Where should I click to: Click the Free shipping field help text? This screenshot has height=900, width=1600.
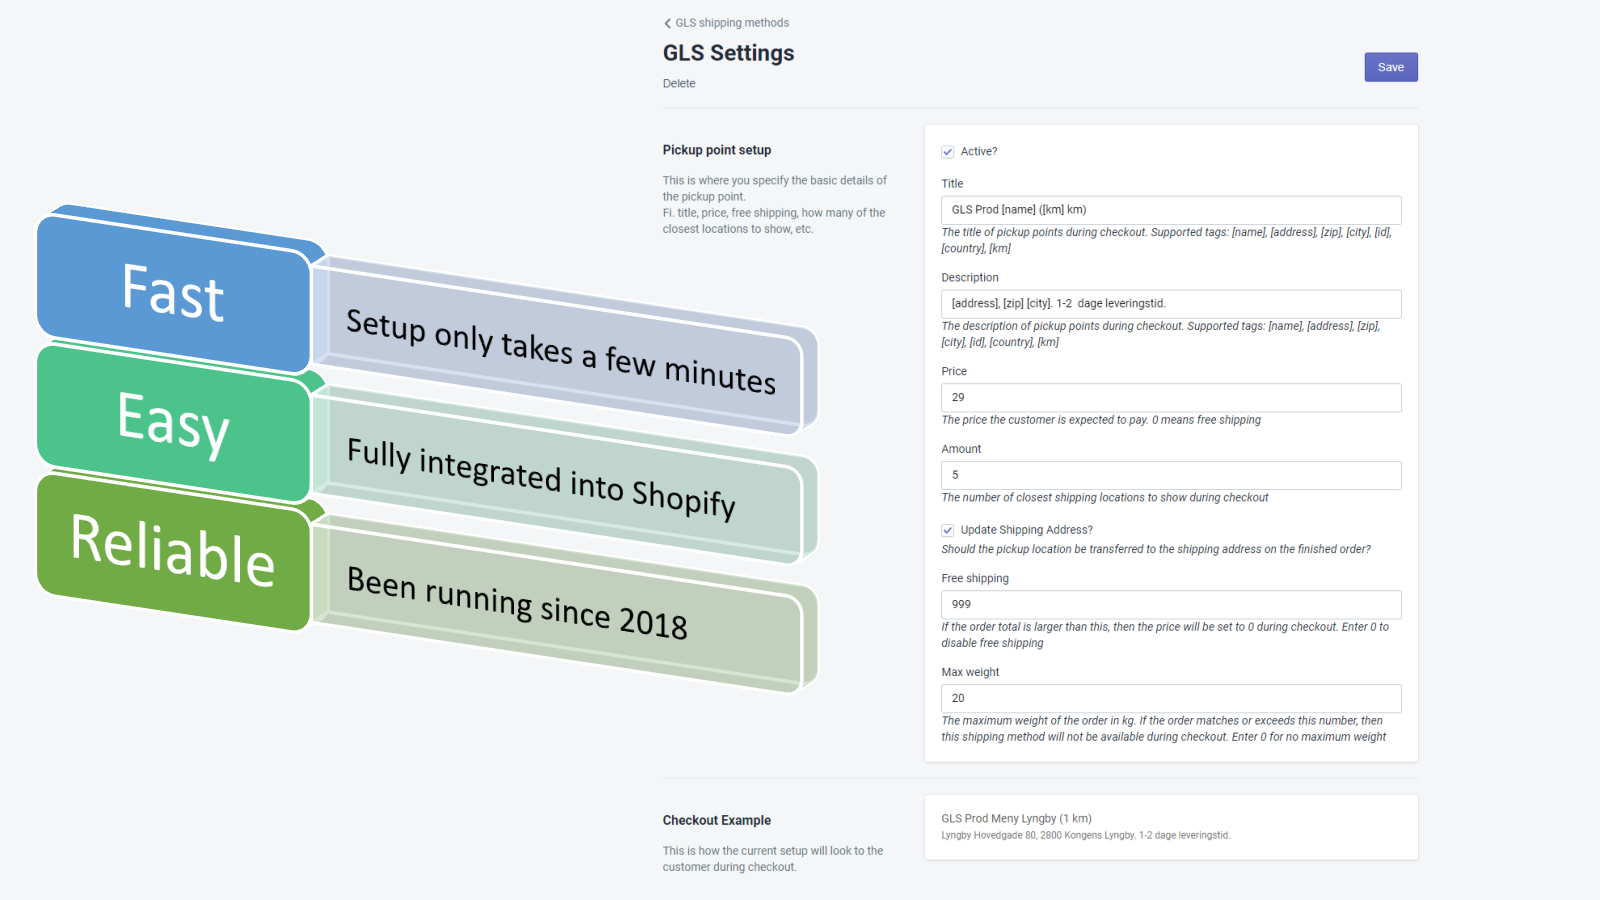(1165, 635)
